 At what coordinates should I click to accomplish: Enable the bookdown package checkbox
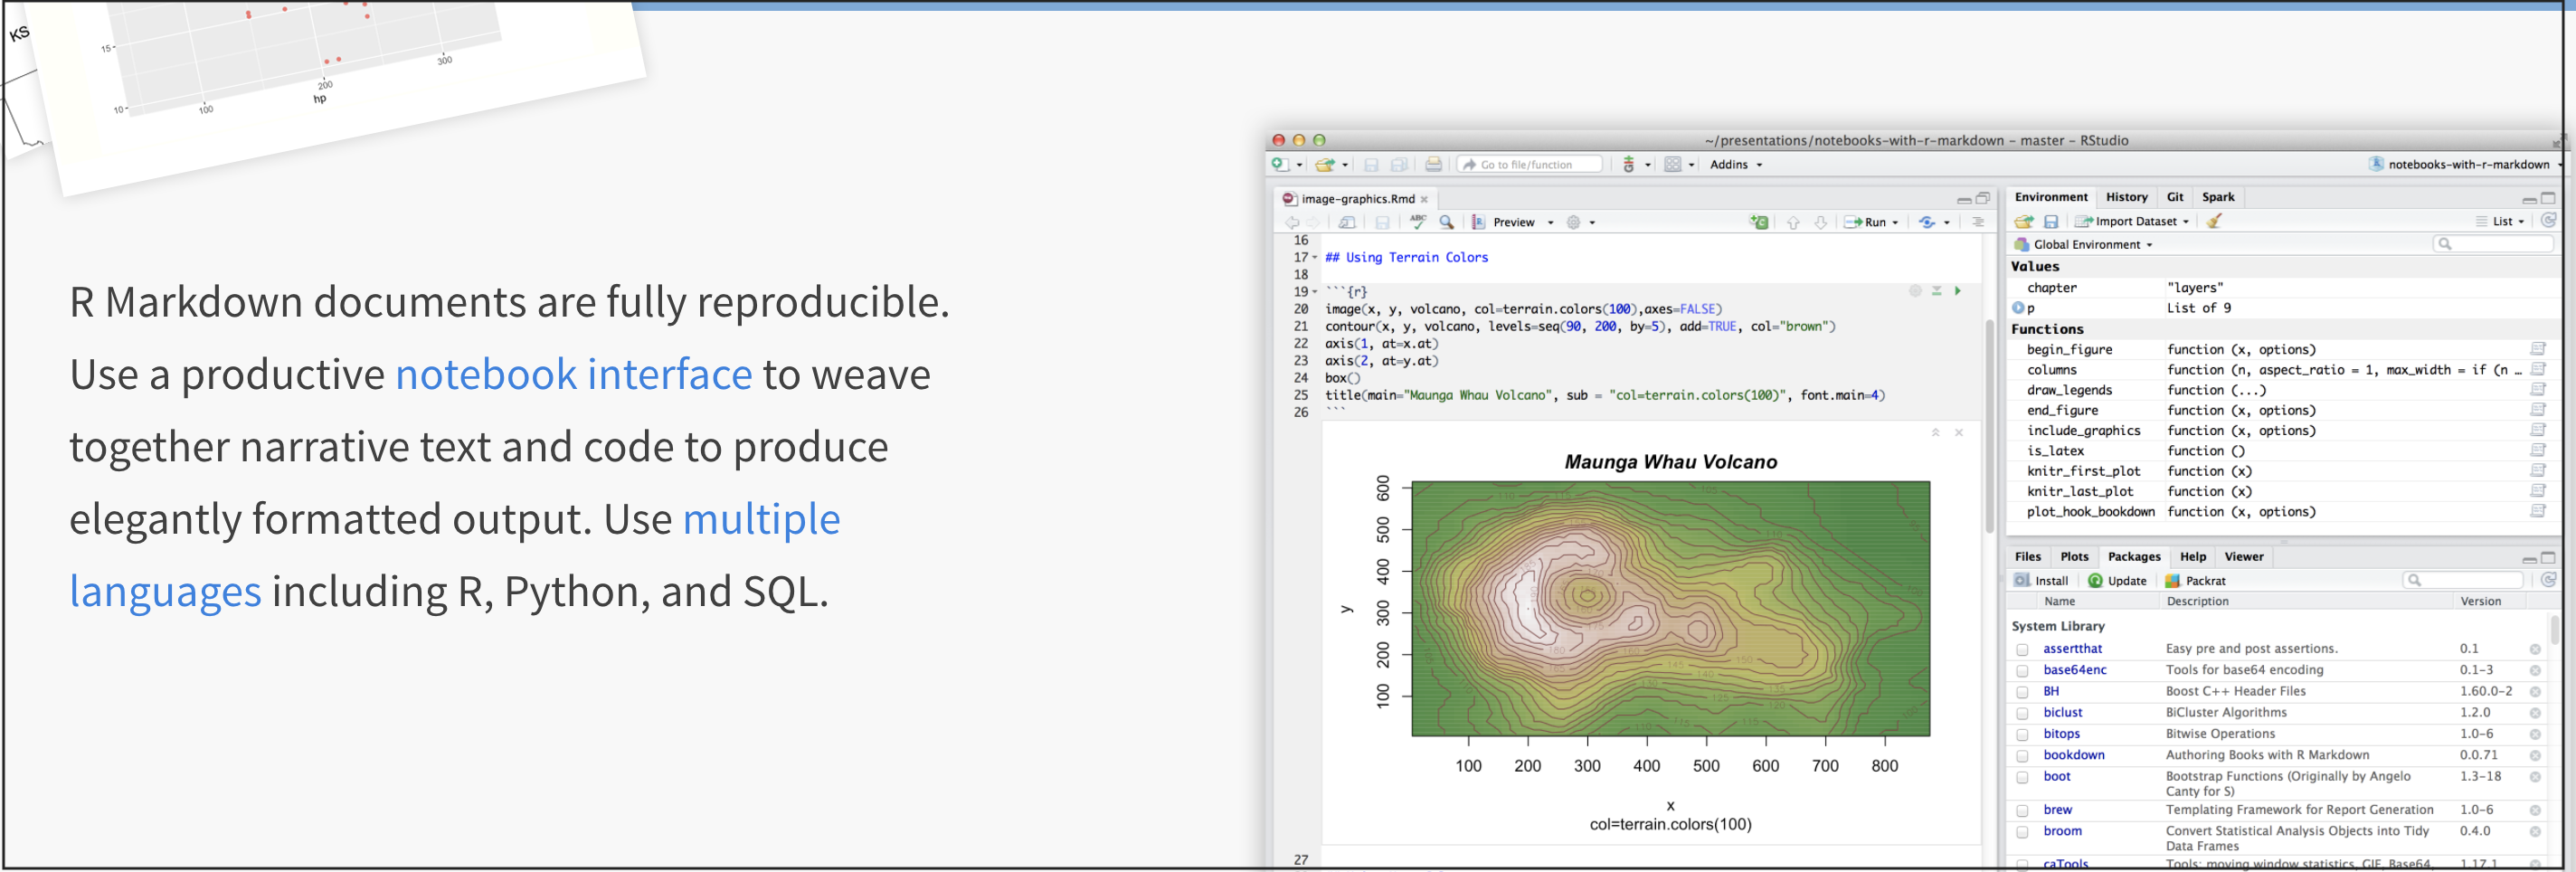(x=2022, y=756)
